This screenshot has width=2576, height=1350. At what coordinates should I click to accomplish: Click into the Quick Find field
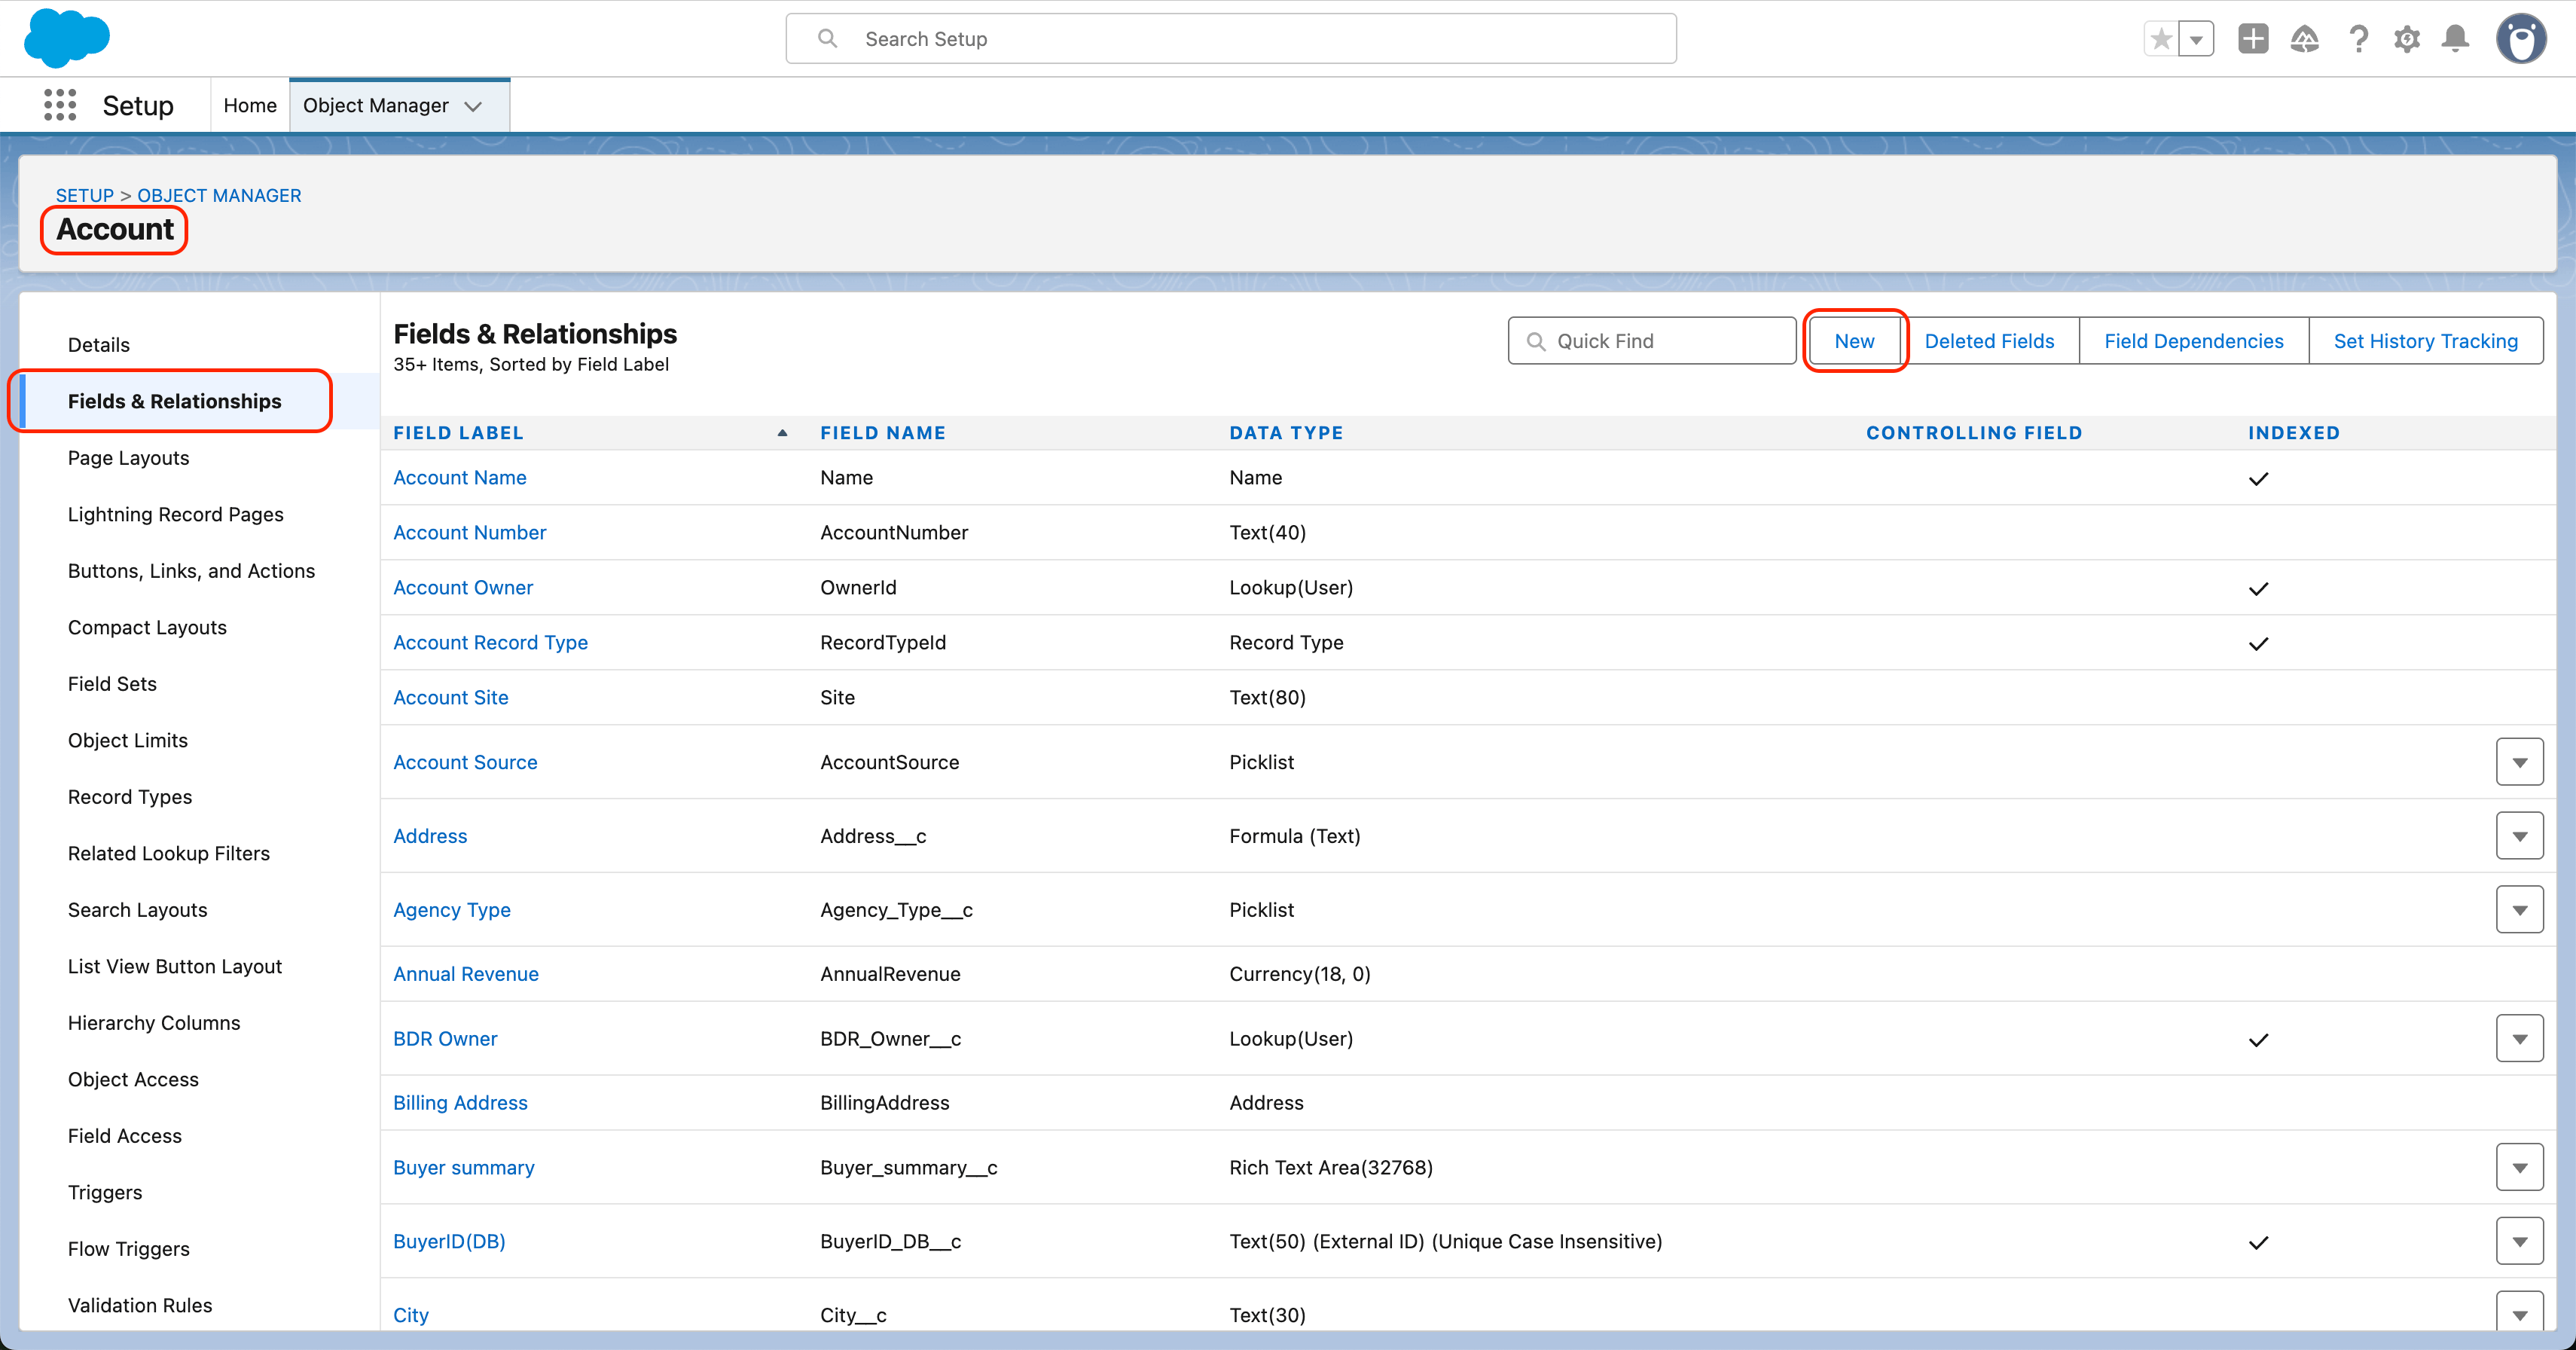[x=1652, y=341]
